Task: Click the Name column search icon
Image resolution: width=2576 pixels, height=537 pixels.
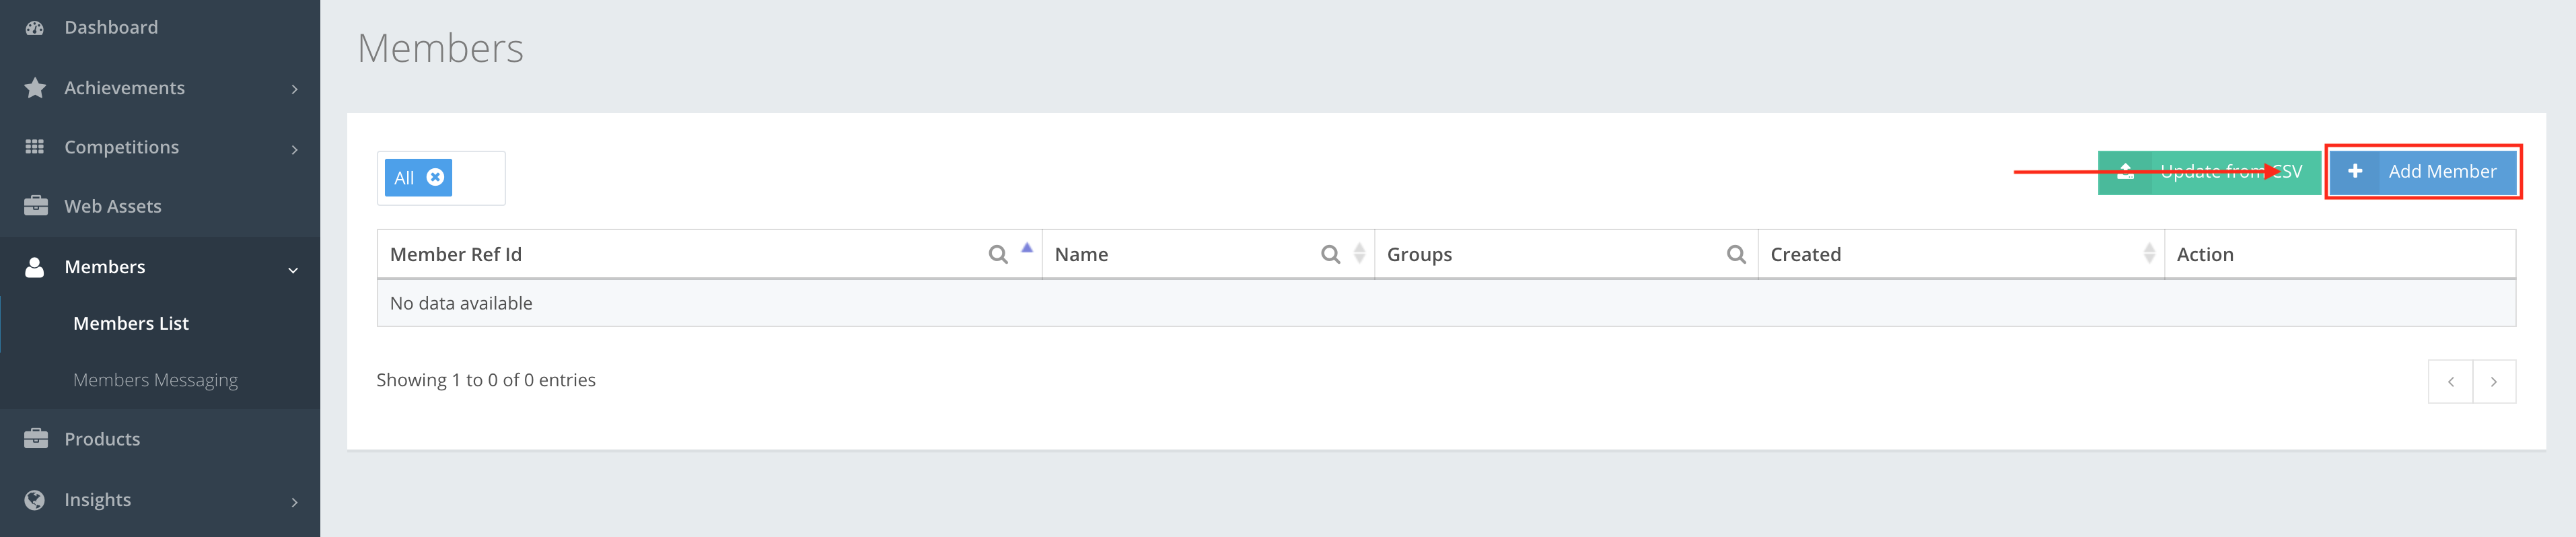Action: [x=1330, y=254]
